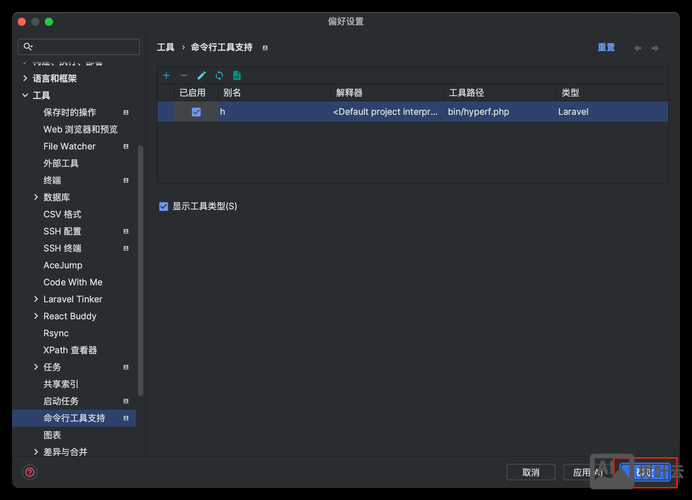Sort by 别名 column header
The width and height of the screenshot is (692, 500).
click(275, 93)
